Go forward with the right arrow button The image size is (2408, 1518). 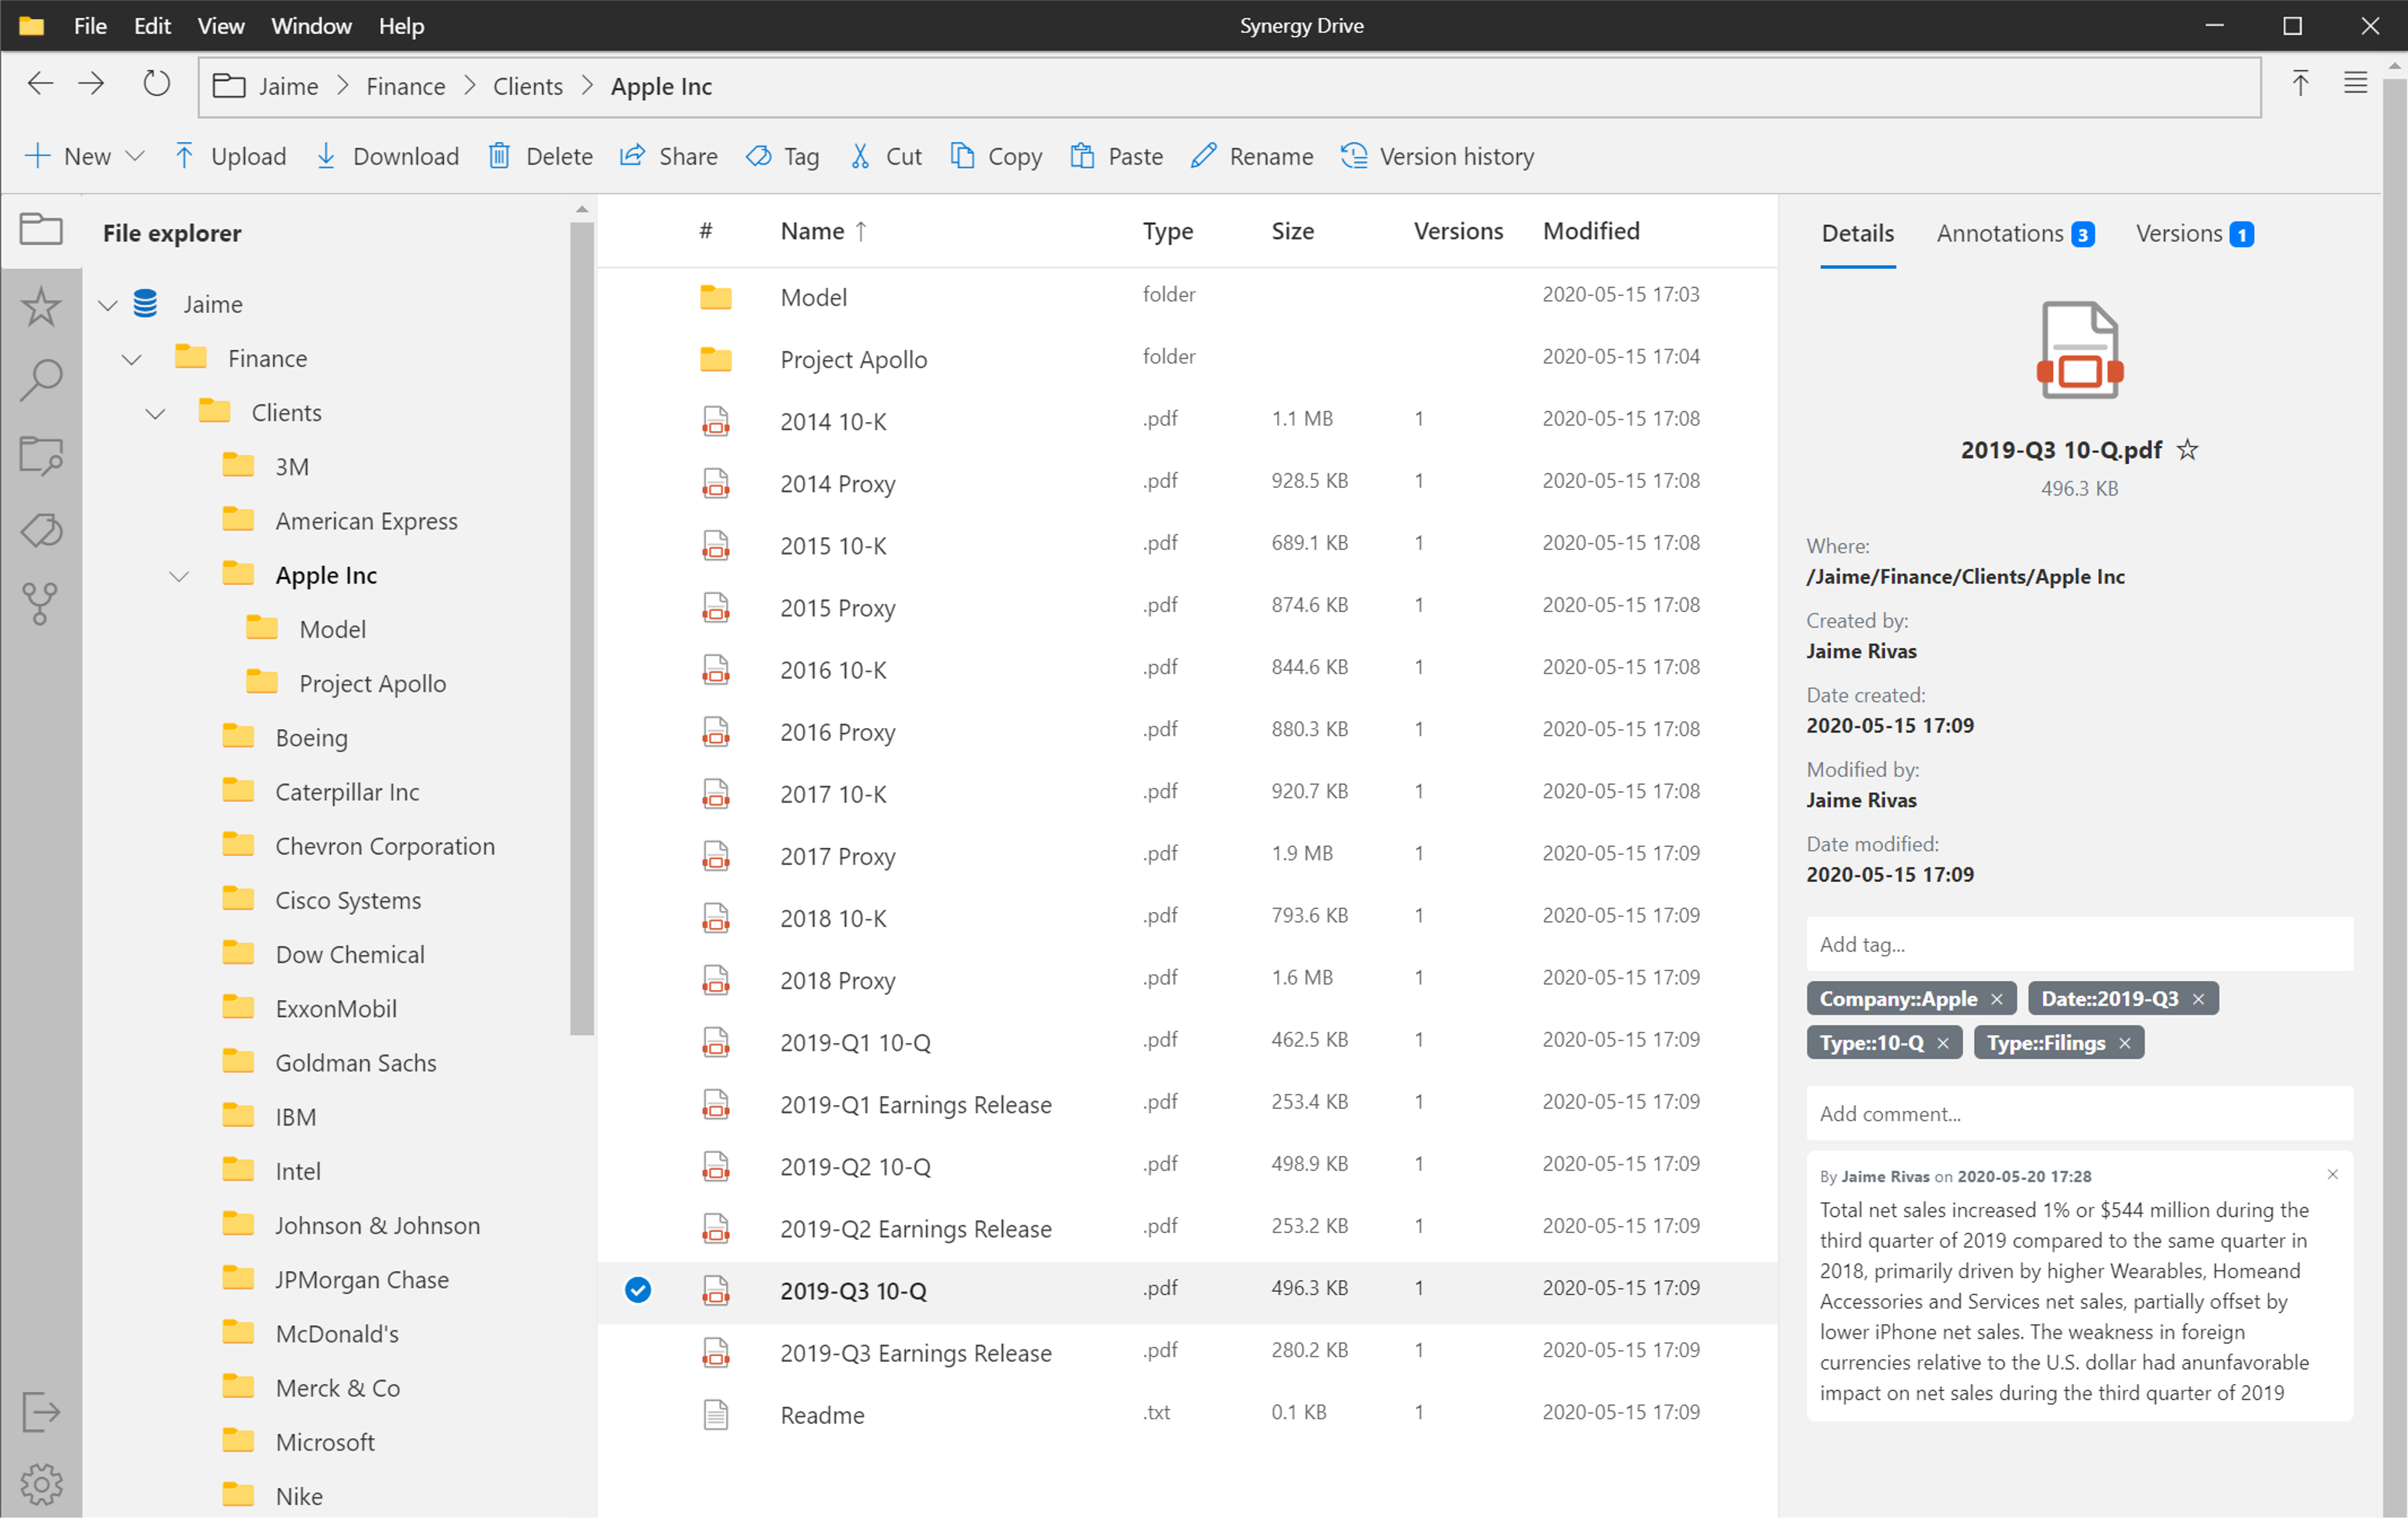92,84
